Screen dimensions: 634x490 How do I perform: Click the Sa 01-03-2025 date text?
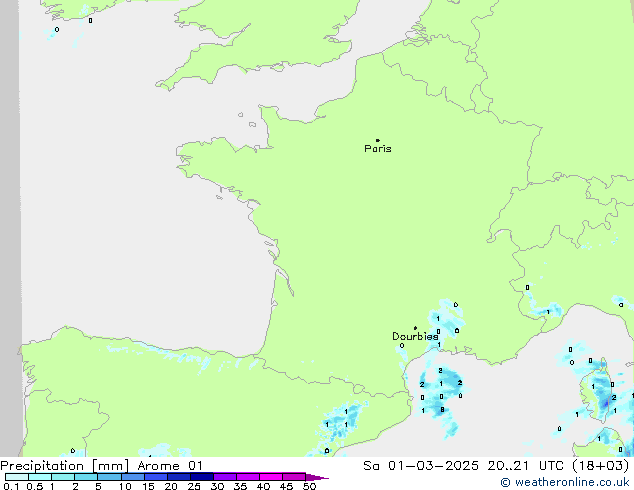tap(421, 466)
